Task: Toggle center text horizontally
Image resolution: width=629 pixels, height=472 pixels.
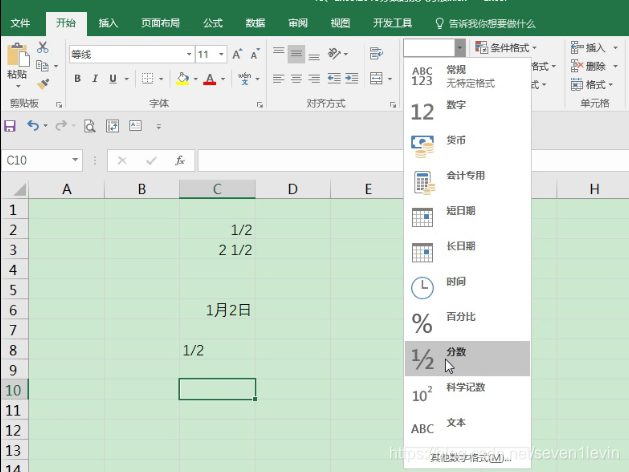Action: point(296,79)
